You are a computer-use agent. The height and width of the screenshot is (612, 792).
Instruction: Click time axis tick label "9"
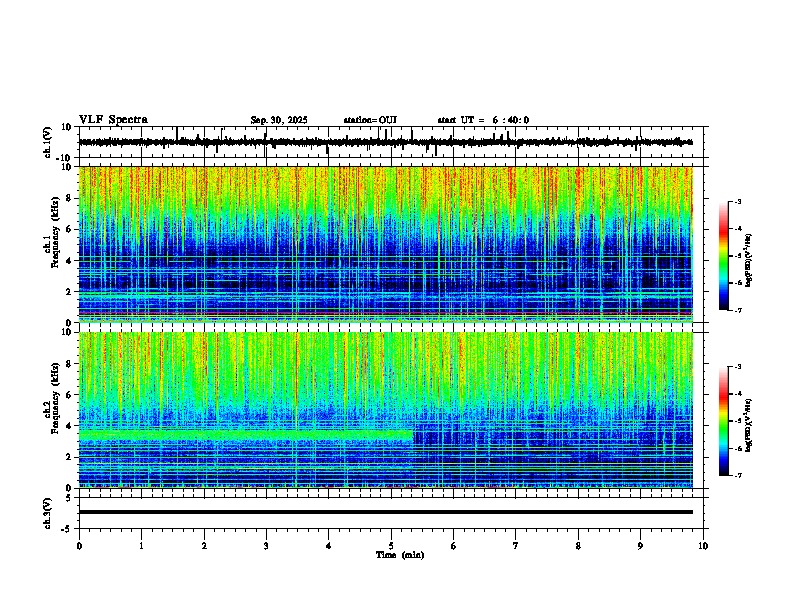640,546
